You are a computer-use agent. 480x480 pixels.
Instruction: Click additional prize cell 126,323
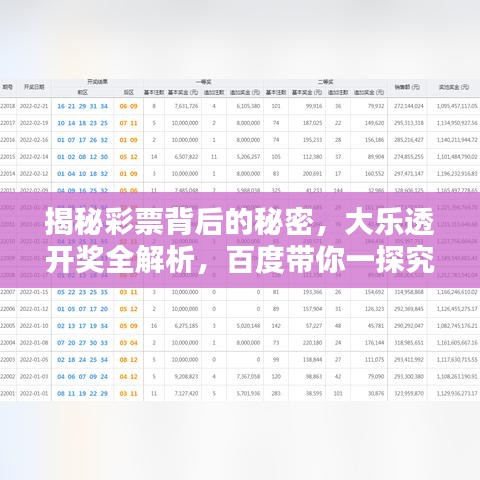pyautogui.click(x=375, y=309)
